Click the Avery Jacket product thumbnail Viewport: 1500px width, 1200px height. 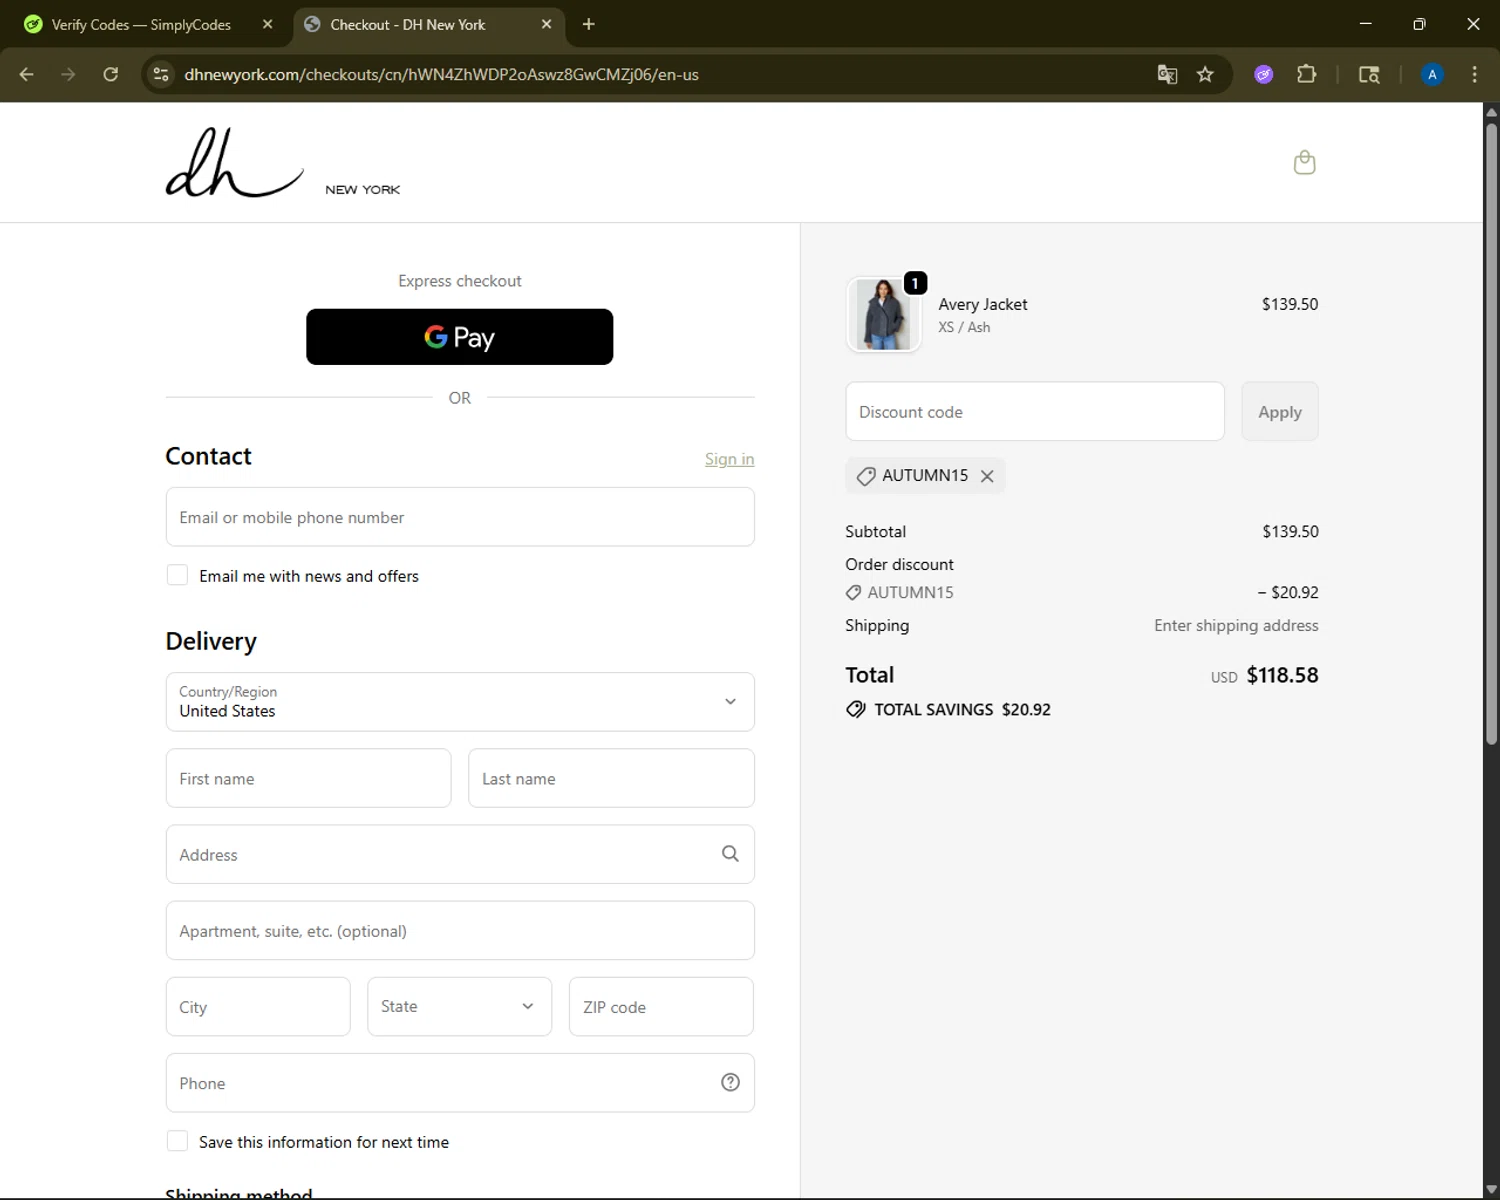coord(884,314)
